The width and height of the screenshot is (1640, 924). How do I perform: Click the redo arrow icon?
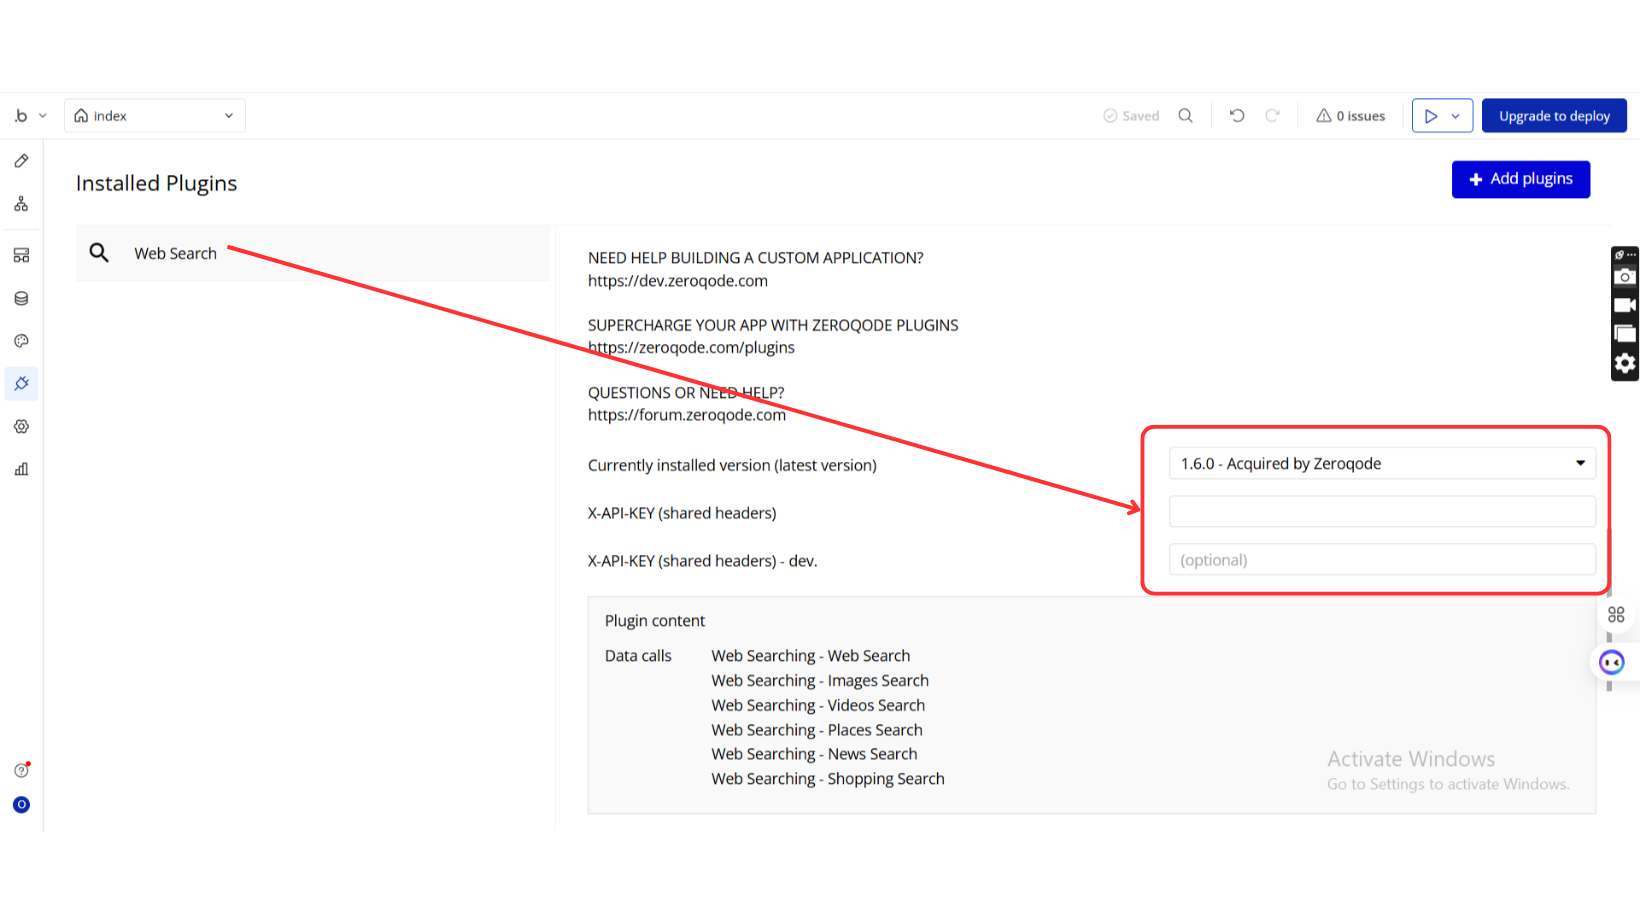point(1272,116)
